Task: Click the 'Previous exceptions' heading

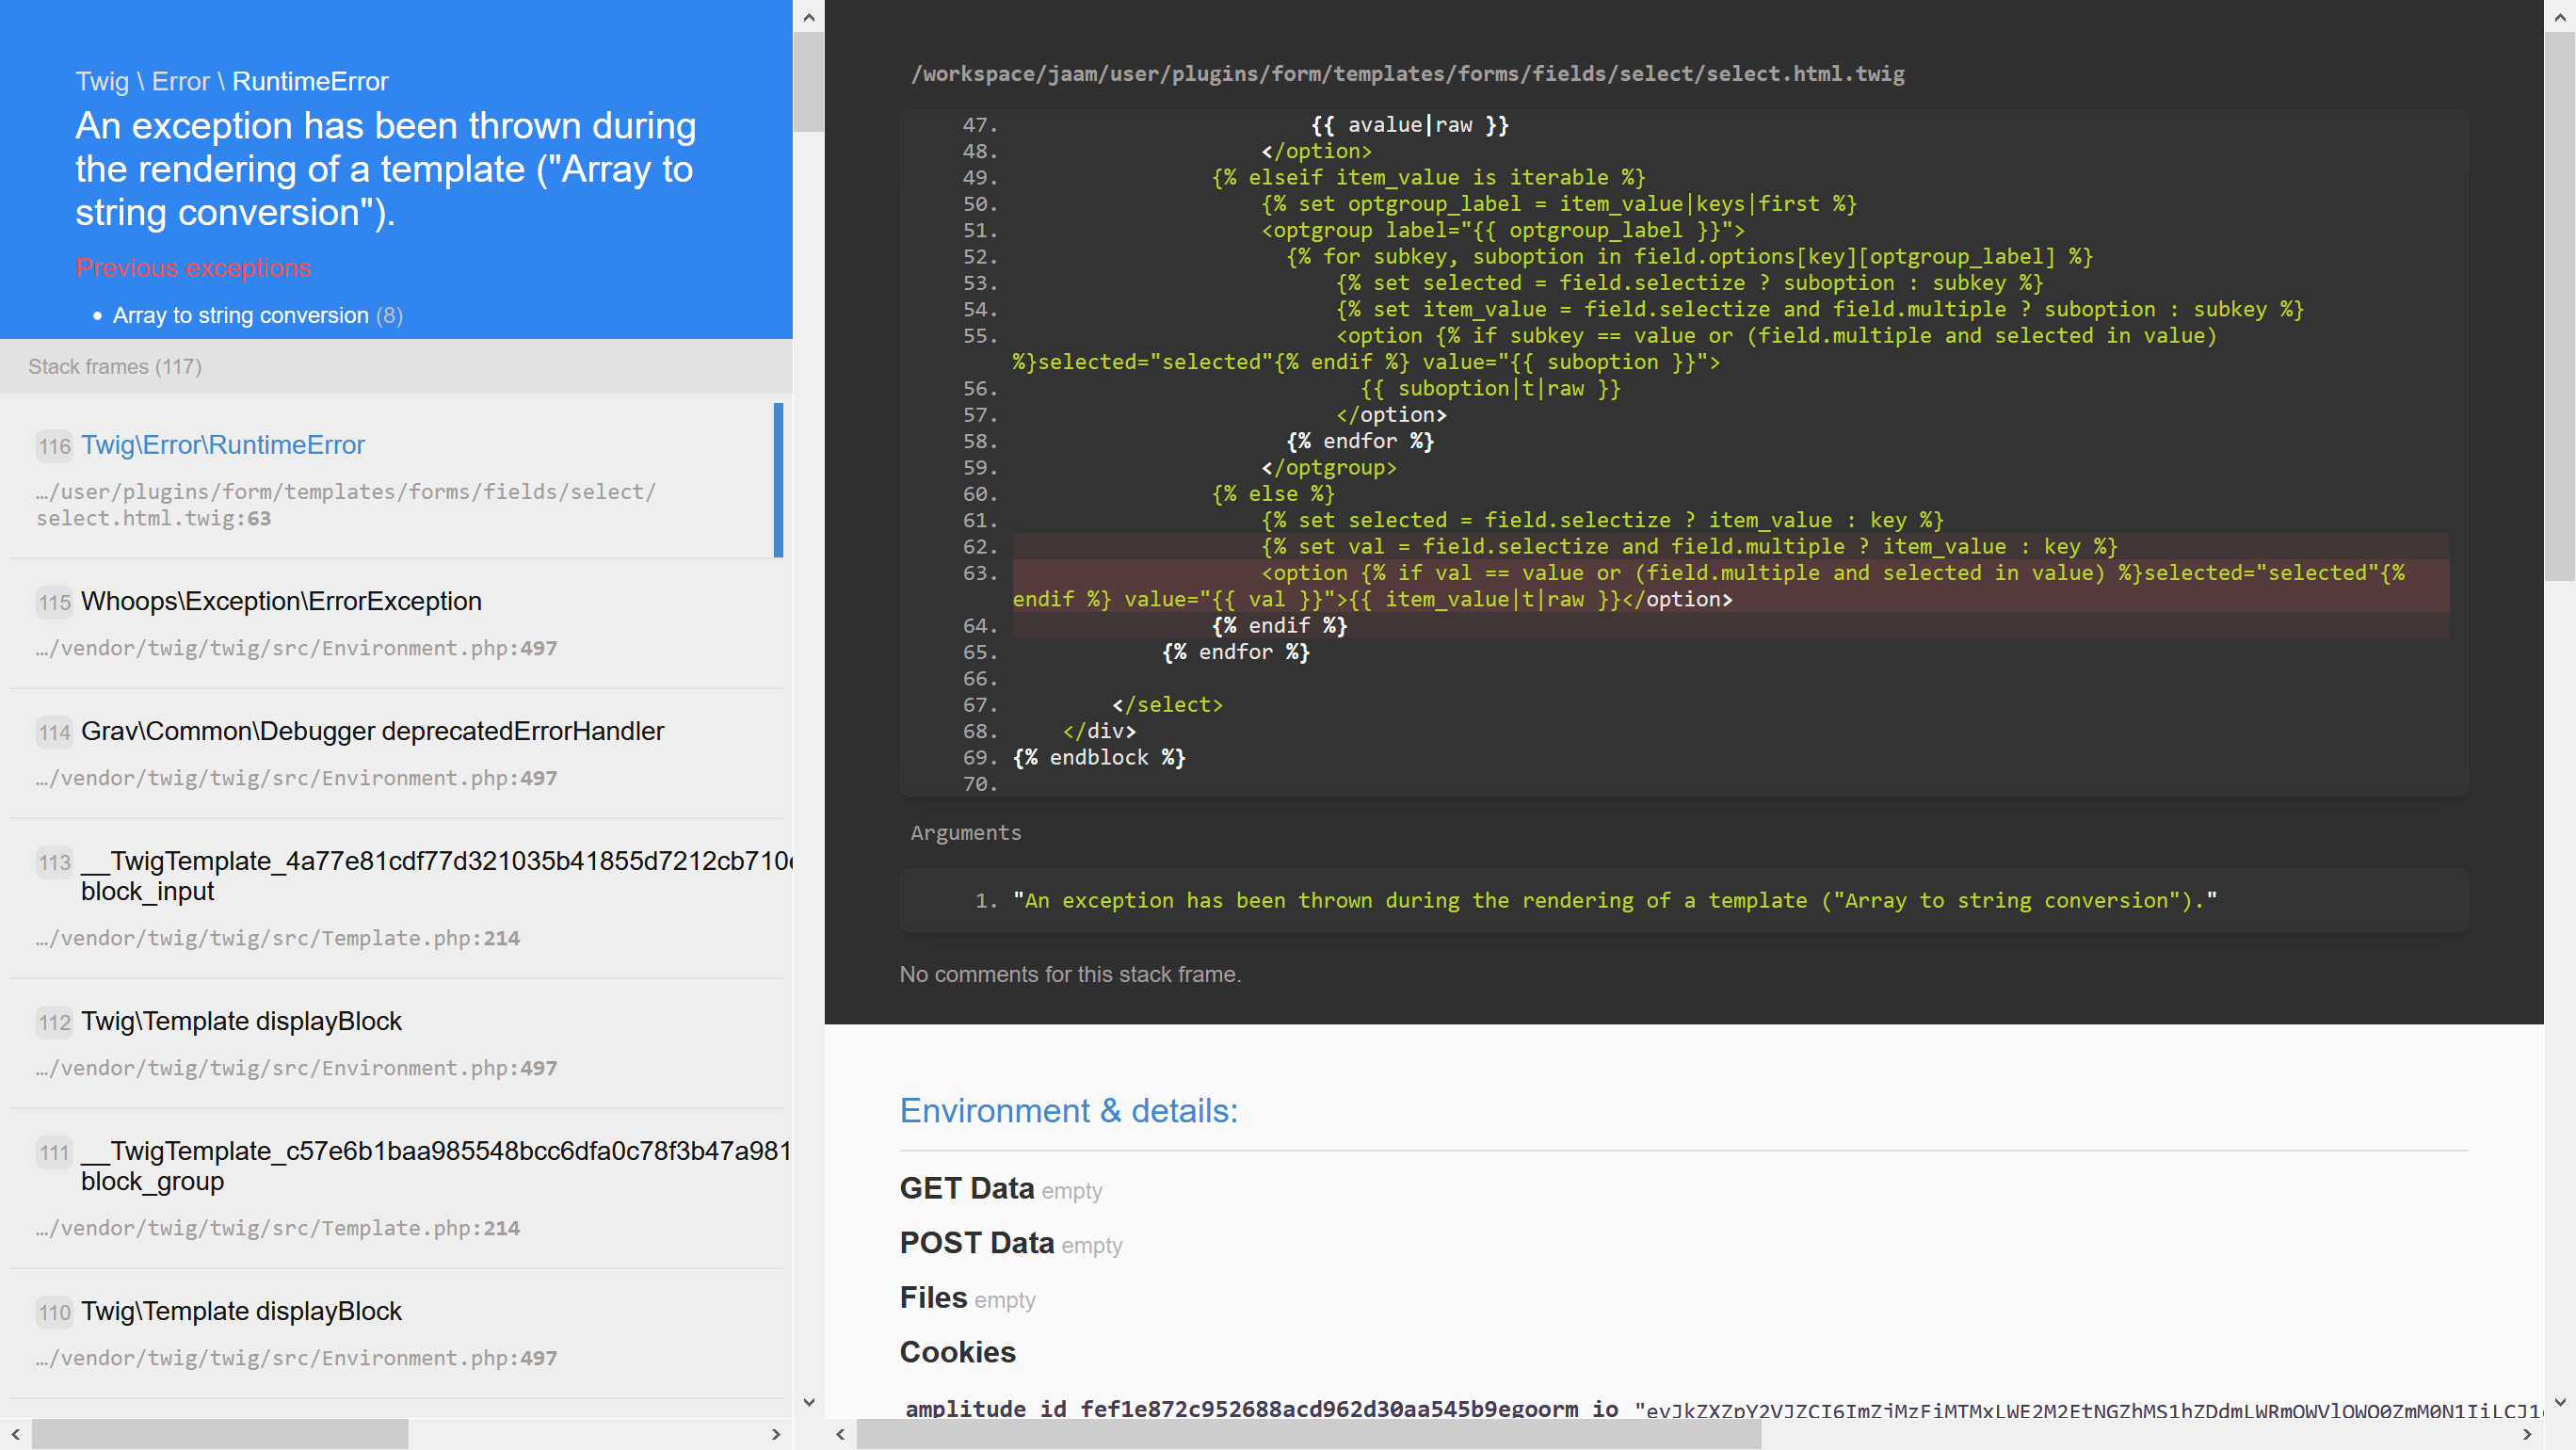Action: tap(193, 268)
